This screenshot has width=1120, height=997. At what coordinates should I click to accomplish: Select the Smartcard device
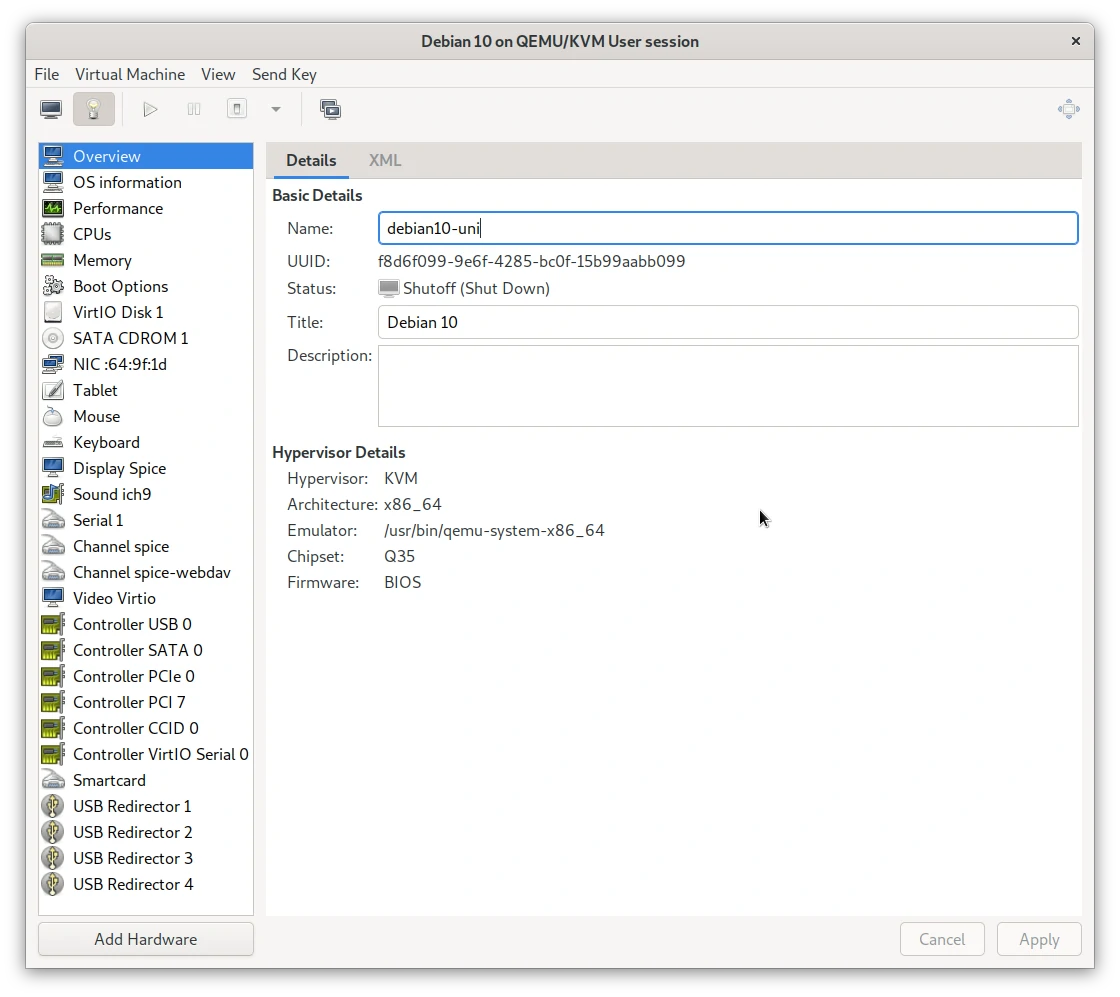click(146, 781)
